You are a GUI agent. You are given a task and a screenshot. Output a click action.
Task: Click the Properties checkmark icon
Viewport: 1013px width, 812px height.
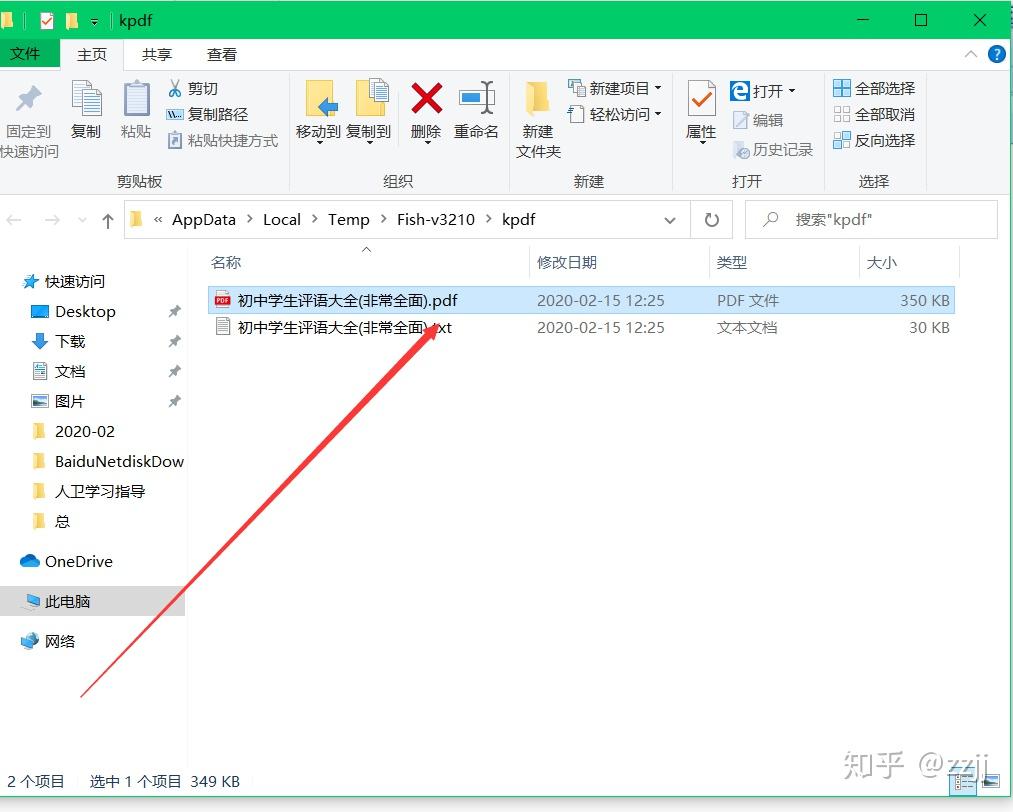coord(701,98)
